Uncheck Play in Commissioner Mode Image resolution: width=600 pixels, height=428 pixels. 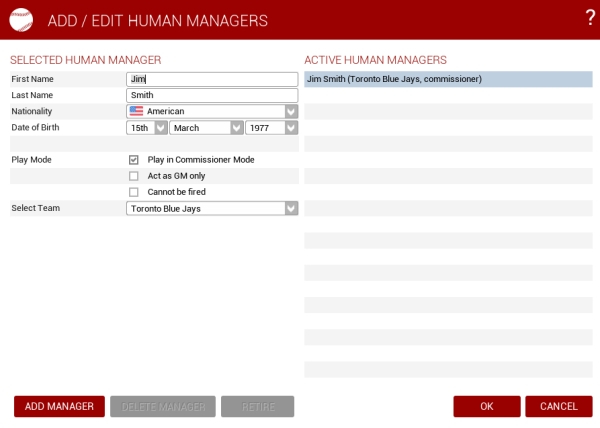click(134, 160)
